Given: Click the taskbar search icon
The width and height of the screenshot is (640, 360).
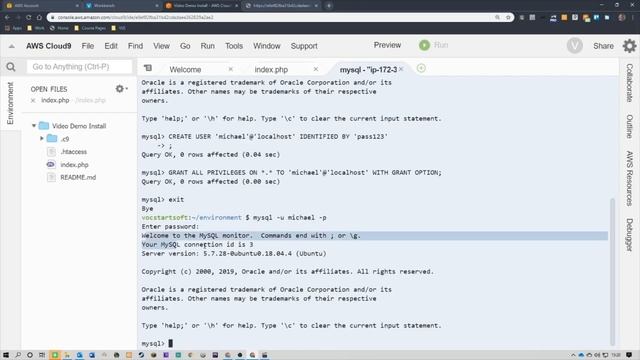Looking at the screenshot, I should (18, 355).
